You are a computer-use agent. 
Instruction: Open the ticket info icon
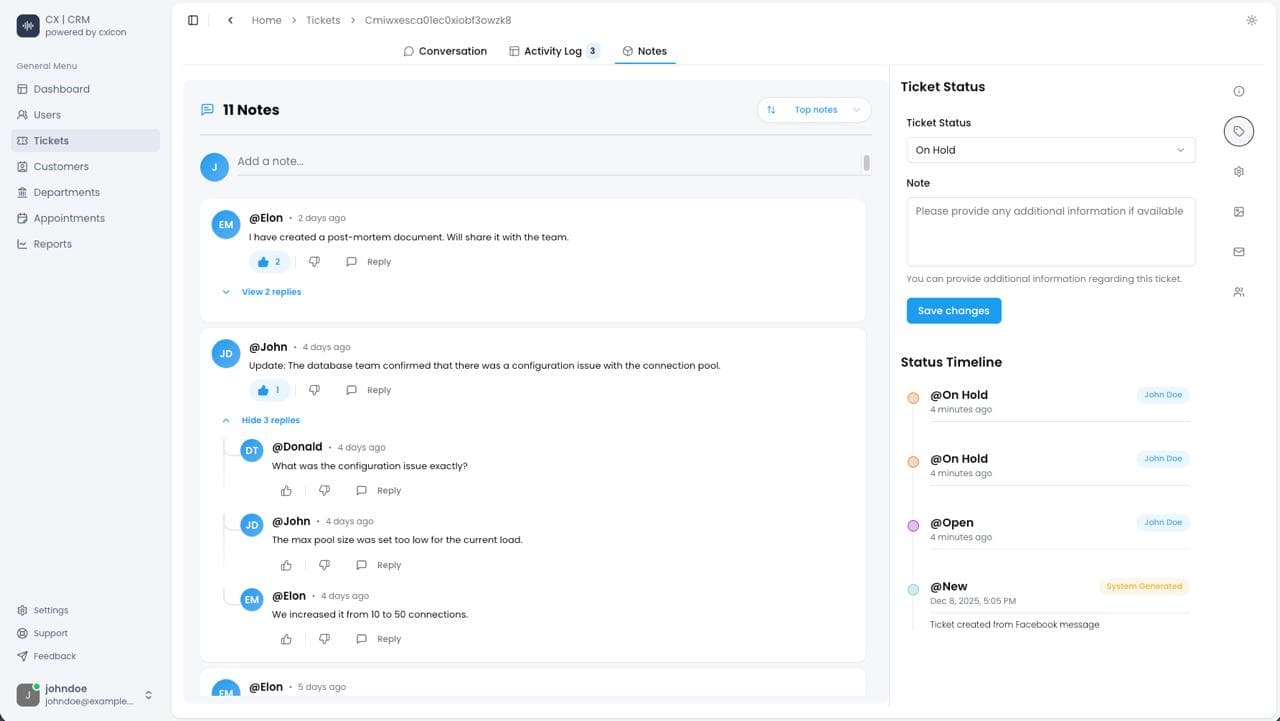(1239, 91)
